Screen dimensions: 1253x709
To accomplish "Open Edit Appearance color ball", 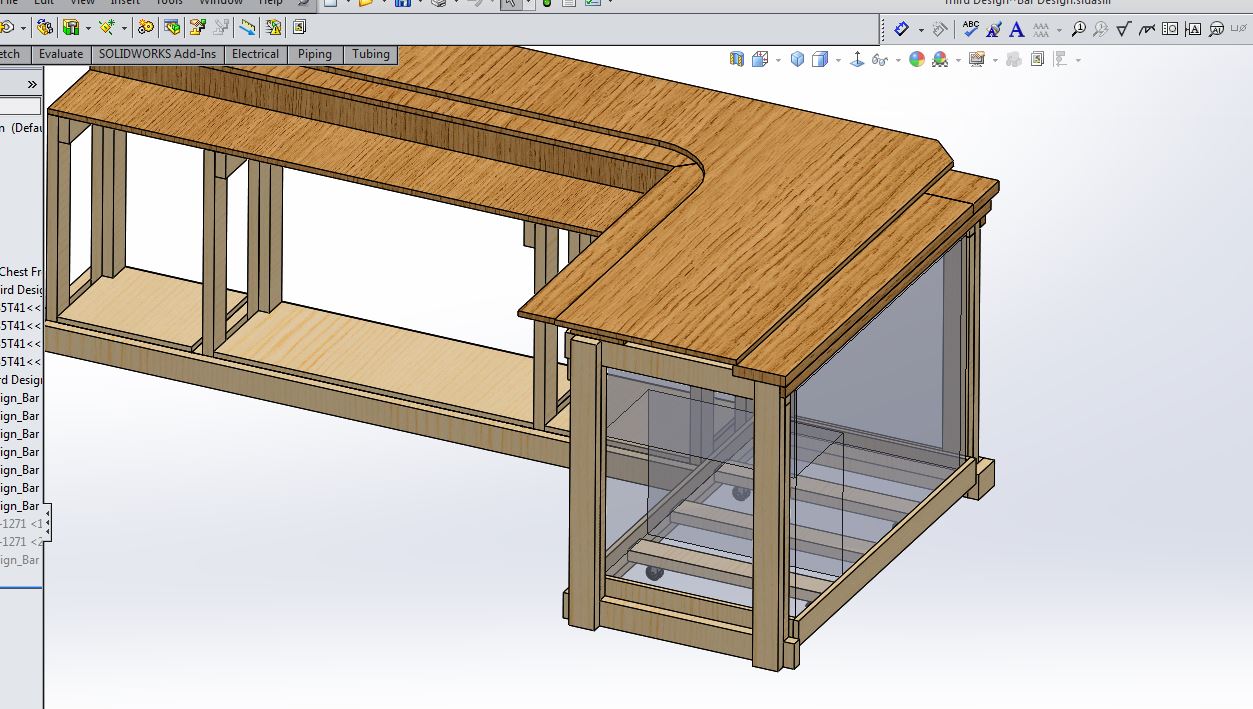I will coord(916,59).
